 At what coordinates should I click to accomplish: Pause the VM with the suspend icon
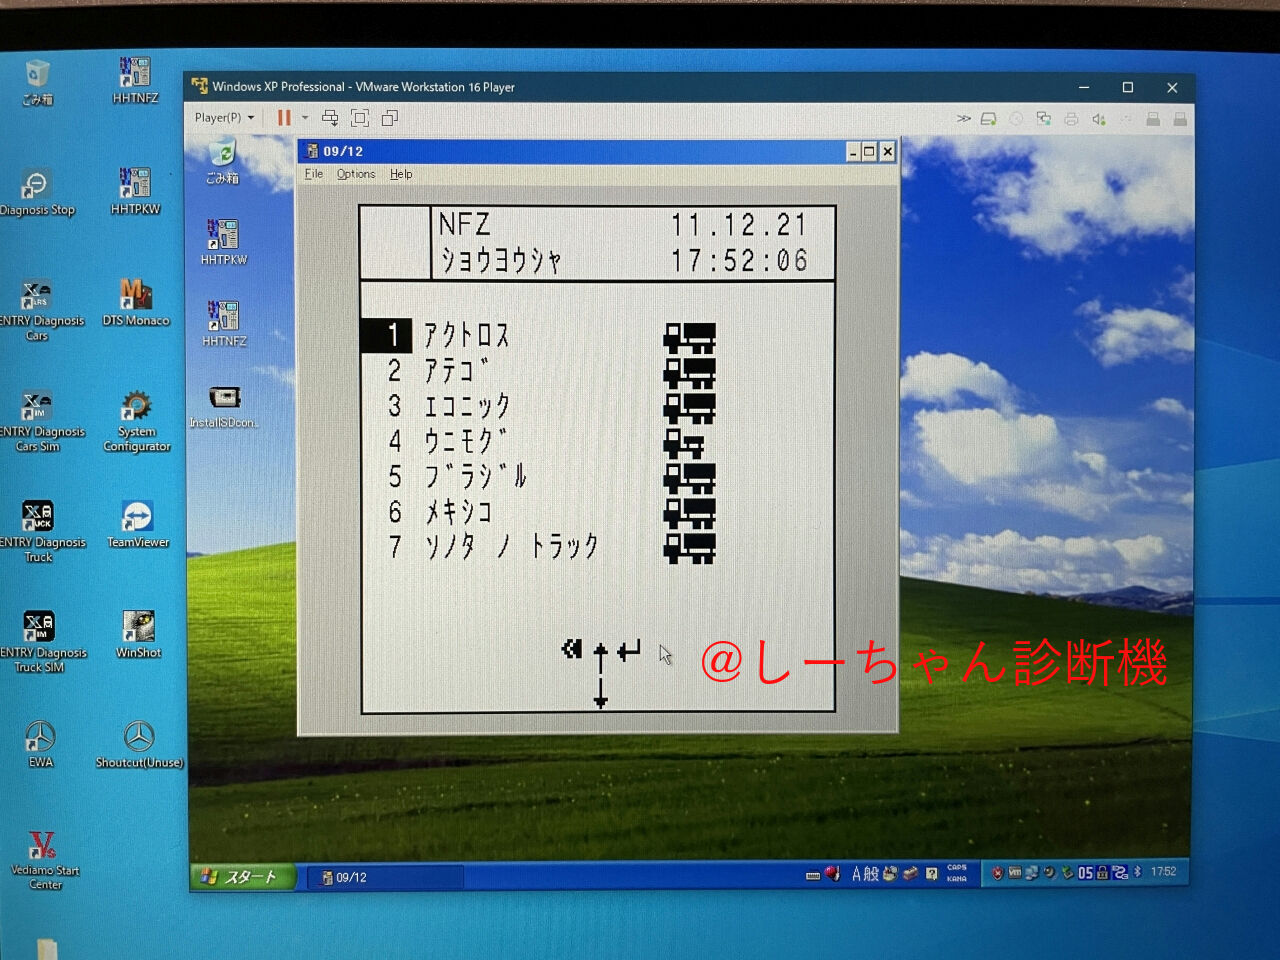coord(283,117)
